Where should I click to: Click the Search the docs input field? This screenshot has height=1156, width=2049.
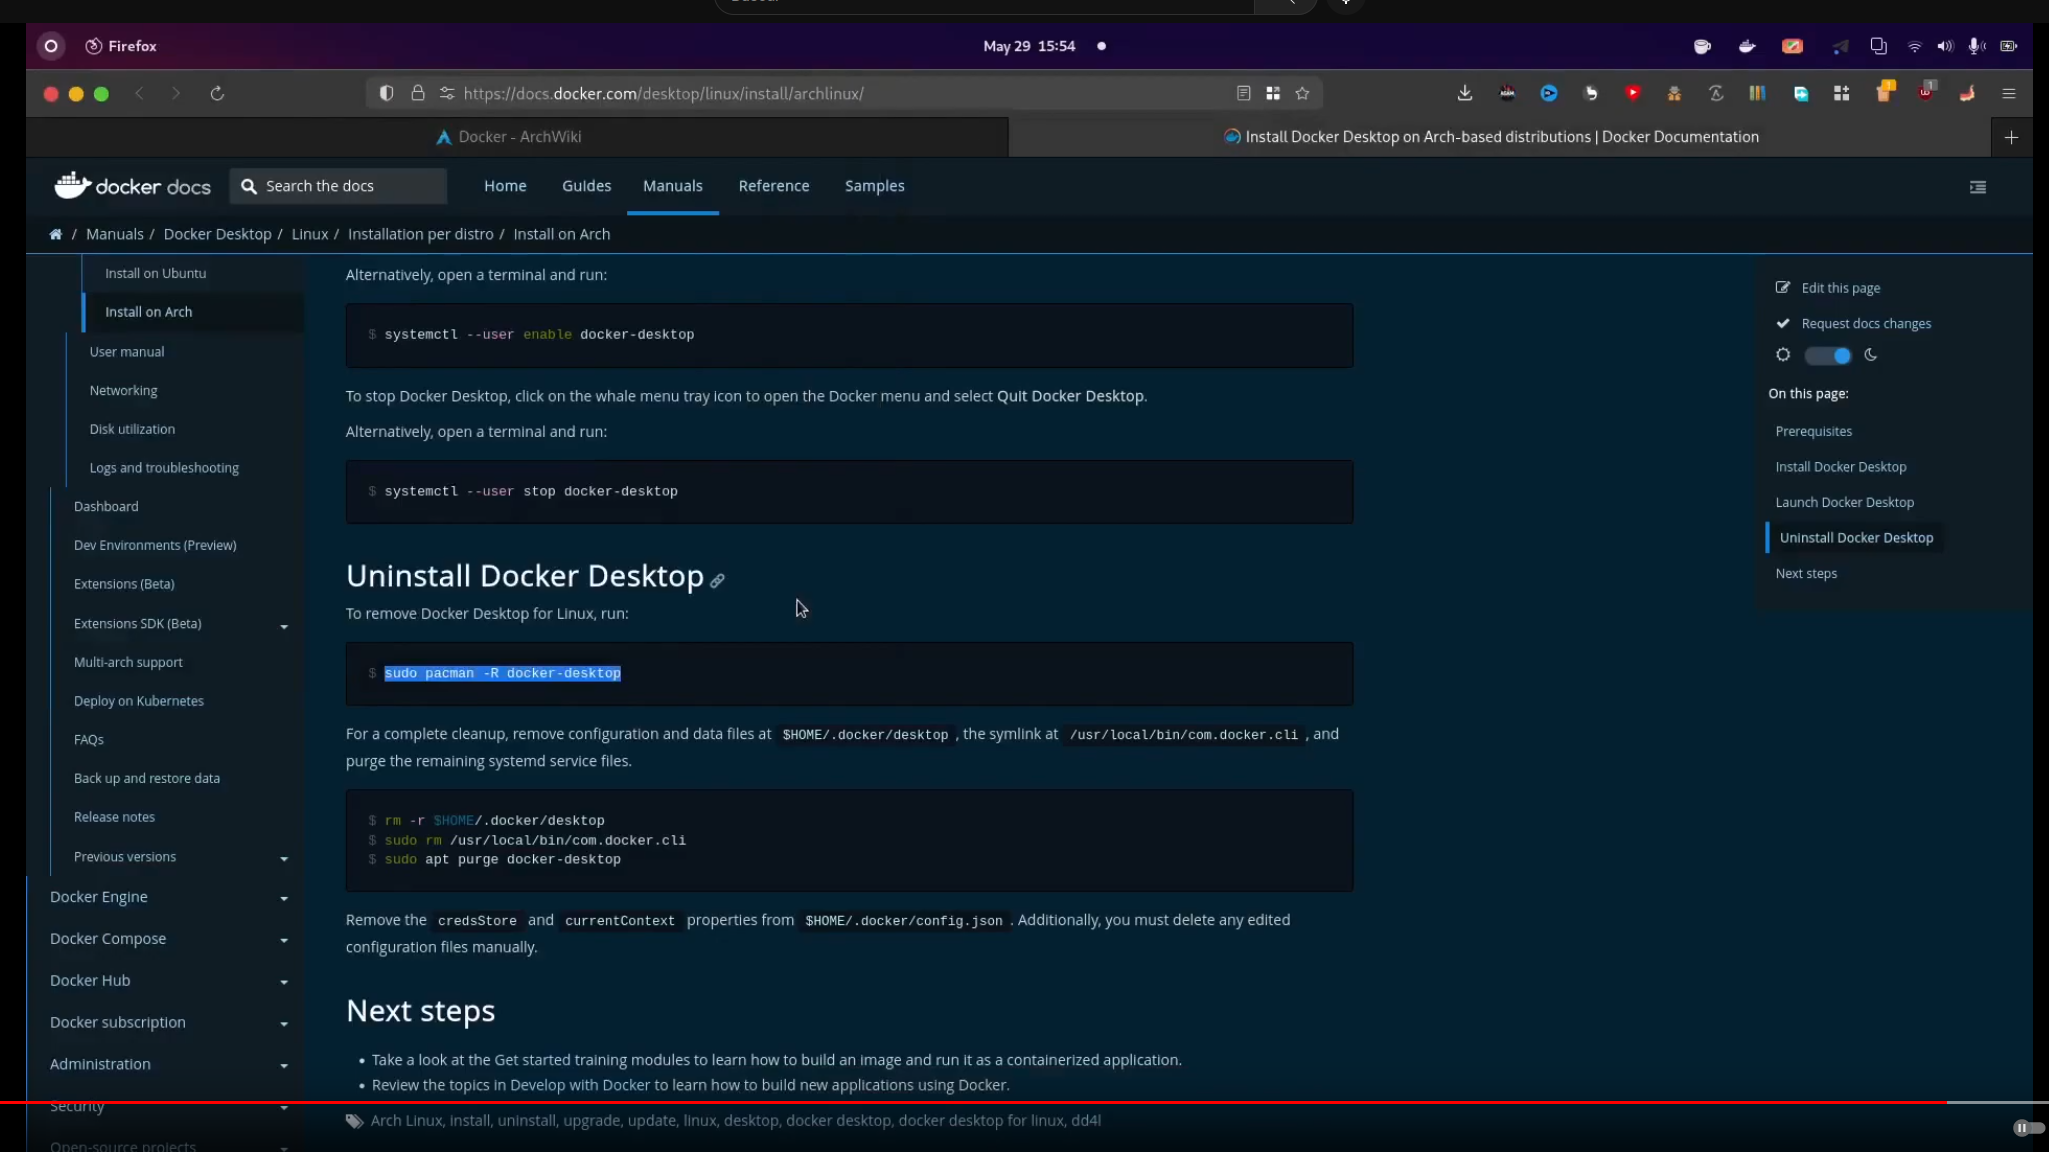click(338, 186)
